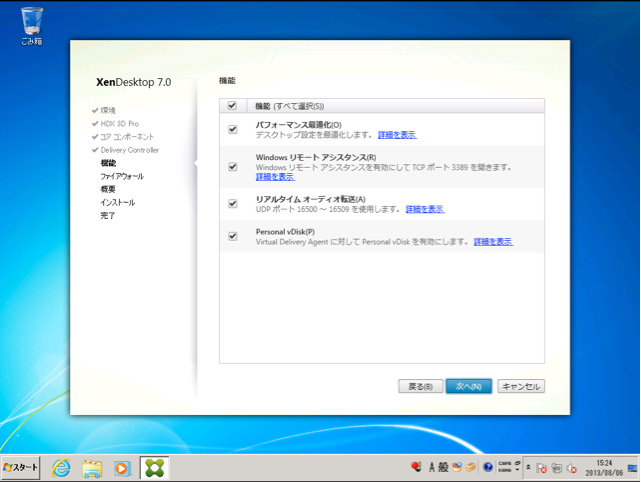641x482 pixels.
Task: Select the コア コンポーネント step
Action: click(x=127, y=137)
